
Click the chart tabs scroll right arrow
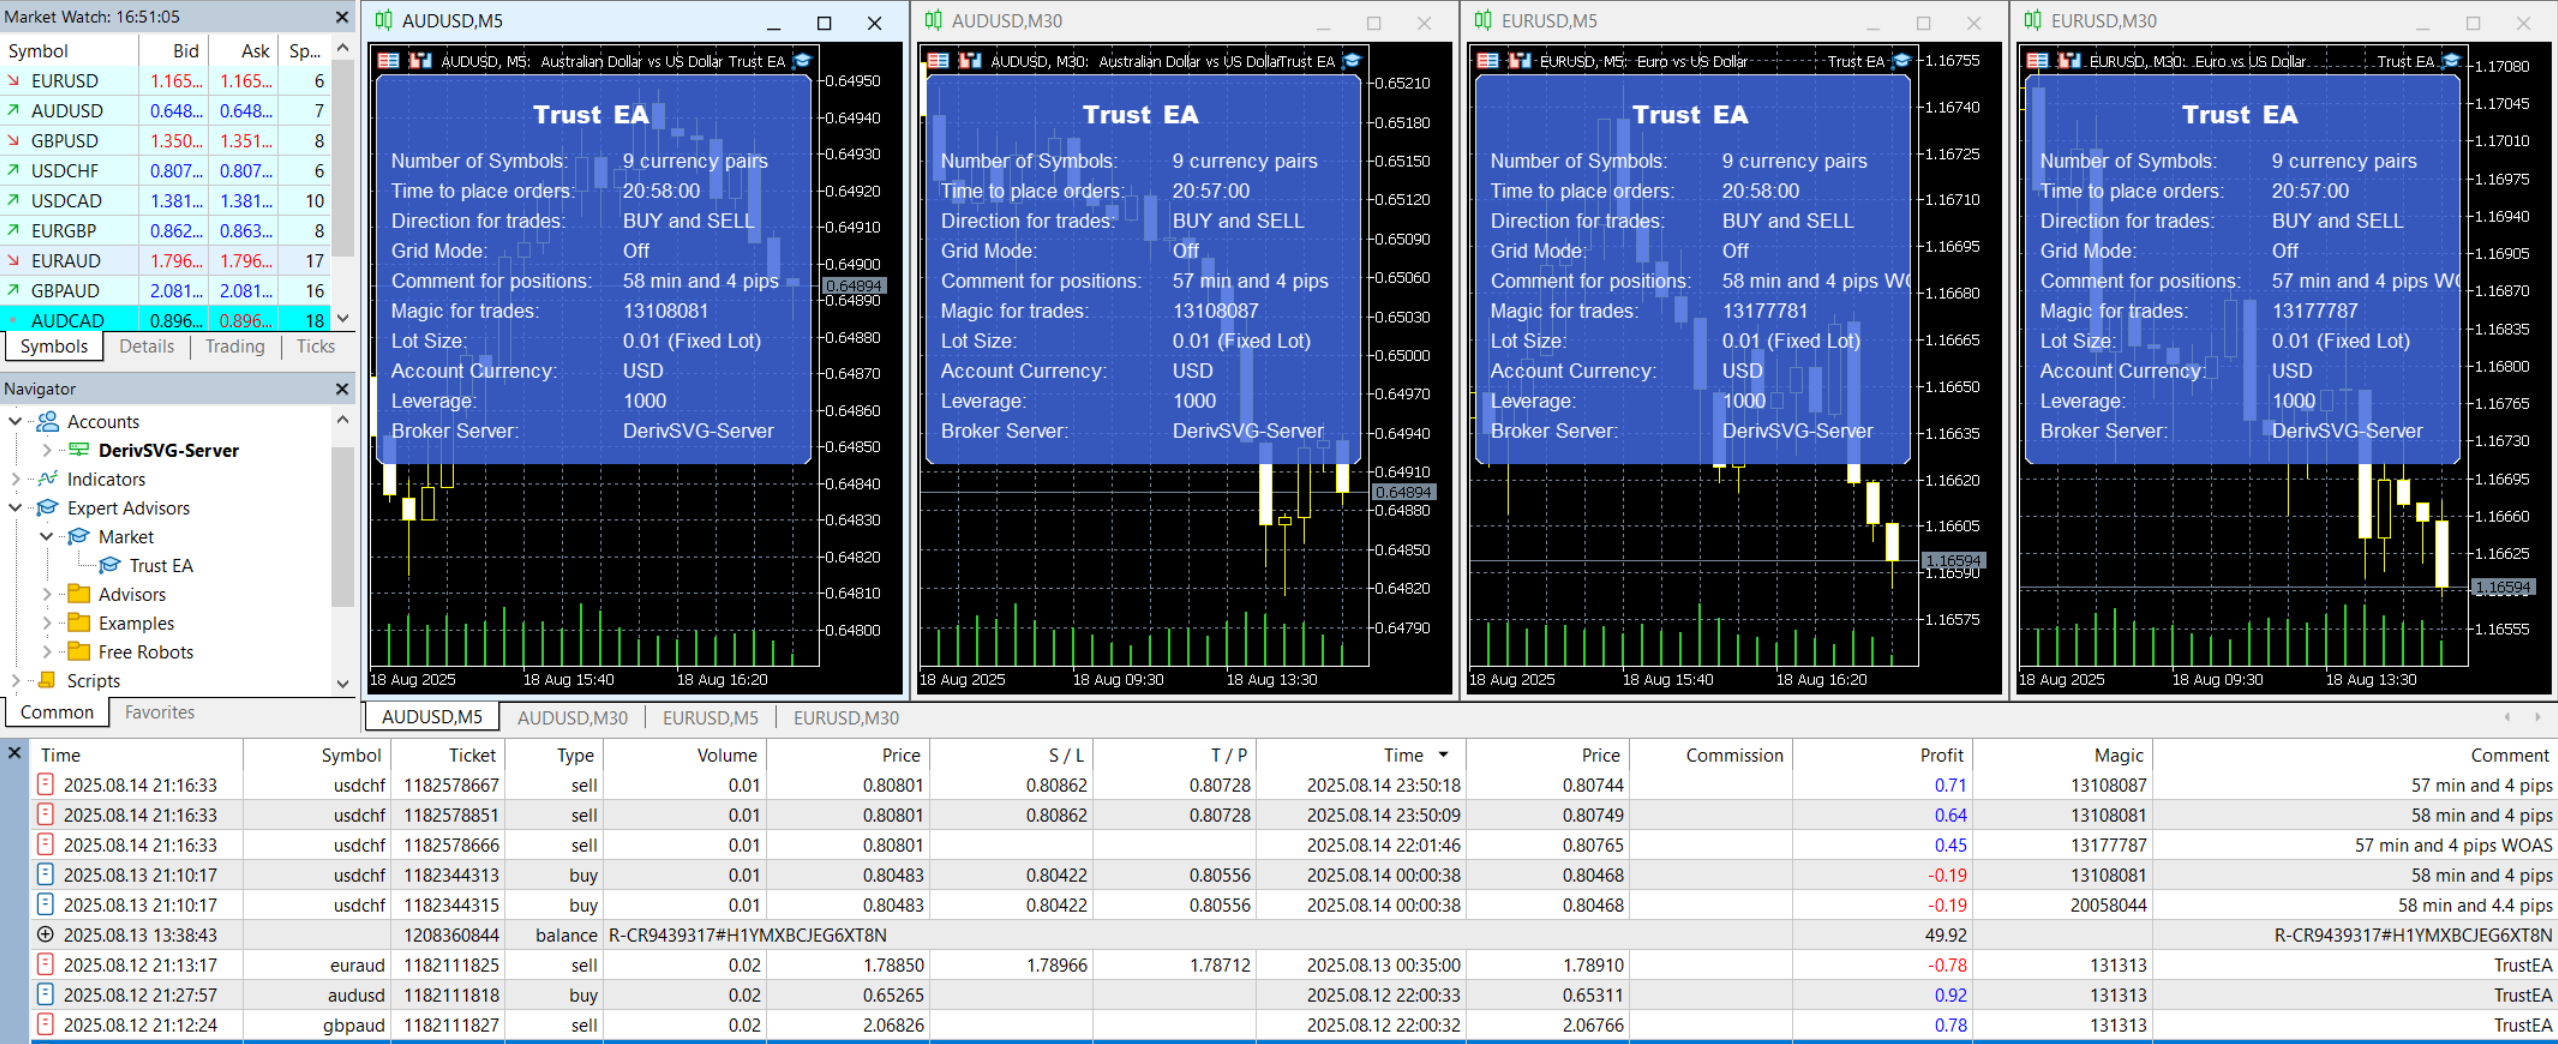(2537, 717)
